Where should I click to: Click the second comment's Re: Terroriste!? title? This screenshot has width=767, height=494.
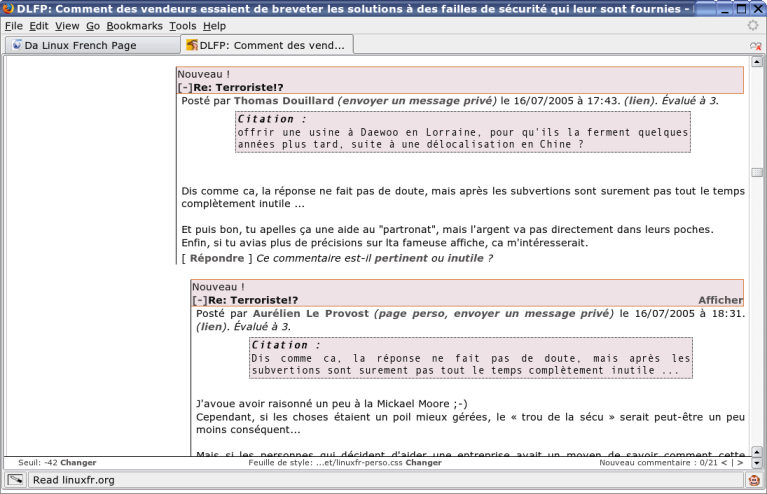point(253,300)
